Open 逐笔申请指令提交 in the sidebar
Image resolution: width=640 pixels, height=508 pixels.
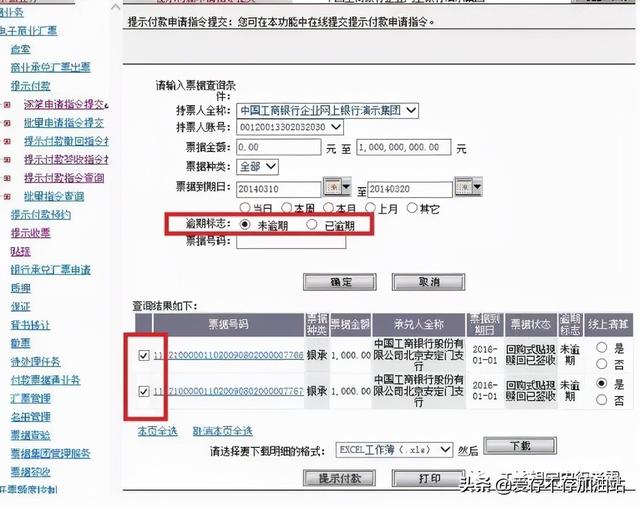tap(65, 105)
